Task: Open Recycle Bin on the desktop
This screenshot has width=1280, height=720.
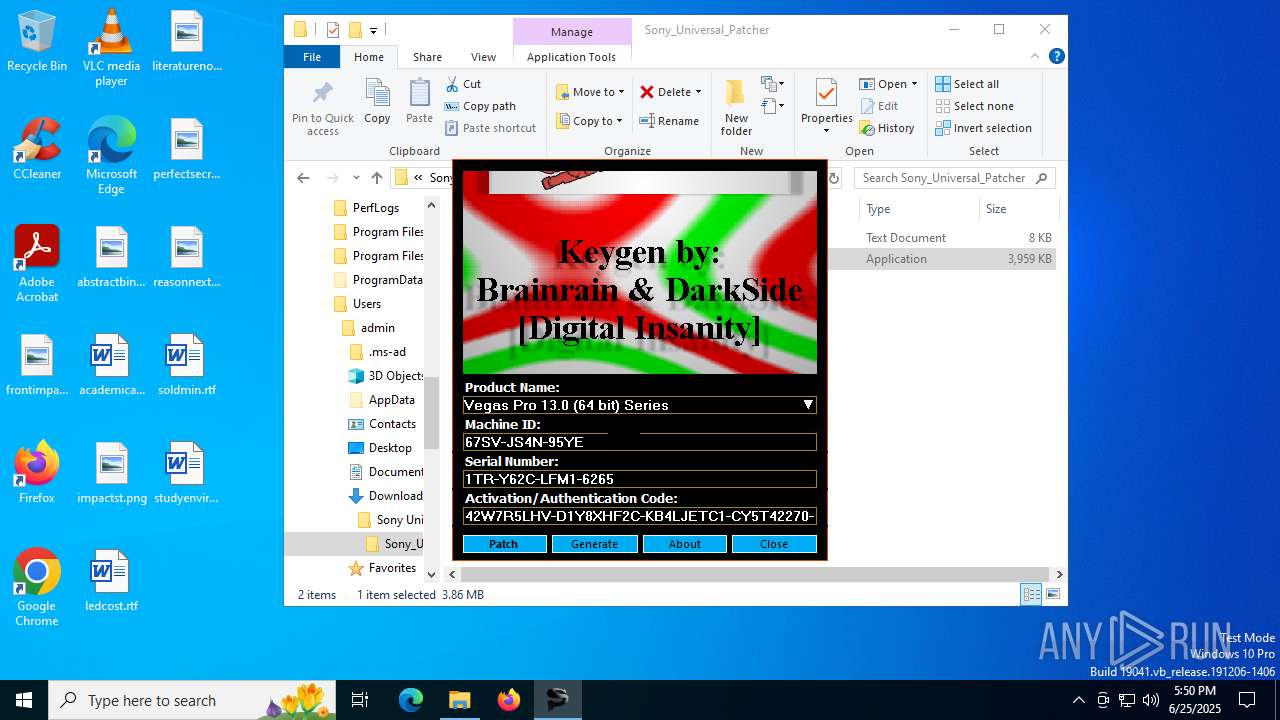Action: pos(37,42)
